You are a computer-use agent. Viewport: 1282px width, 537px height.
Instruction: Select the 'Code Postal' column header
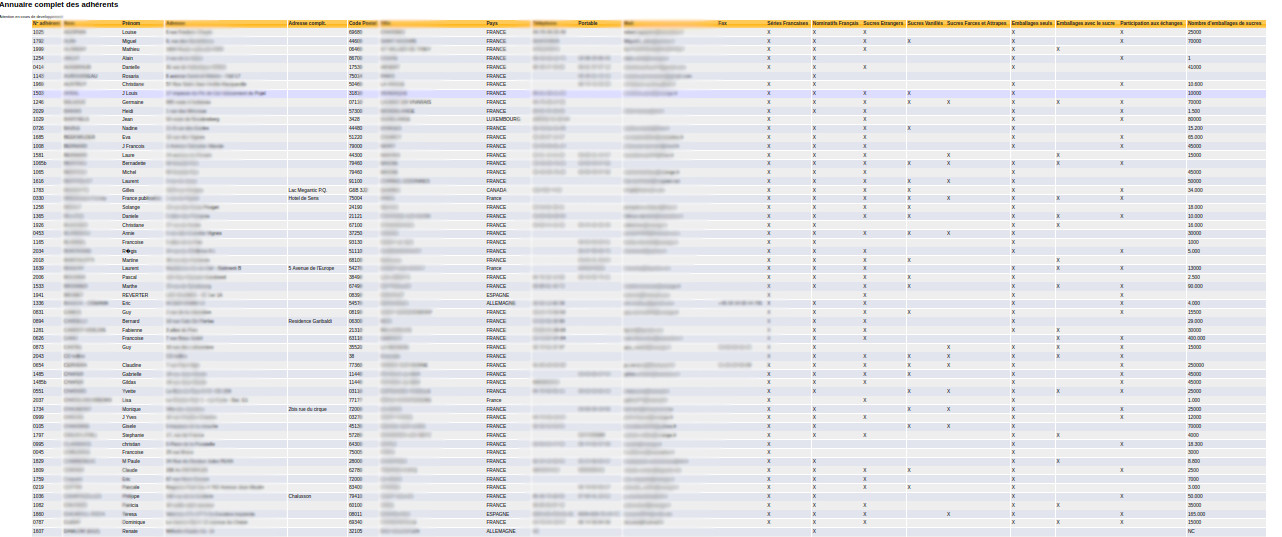[x=362, y=23]
